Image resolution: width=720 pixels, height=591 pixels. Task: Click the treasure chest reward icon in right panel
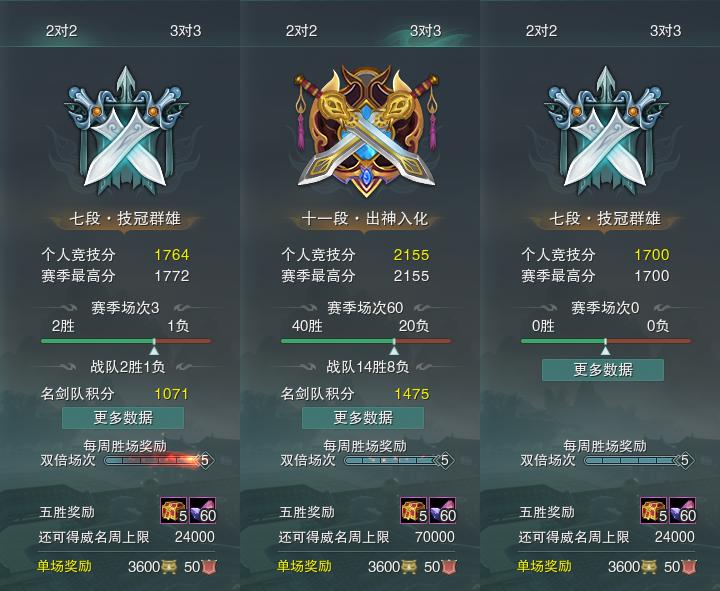654,510
